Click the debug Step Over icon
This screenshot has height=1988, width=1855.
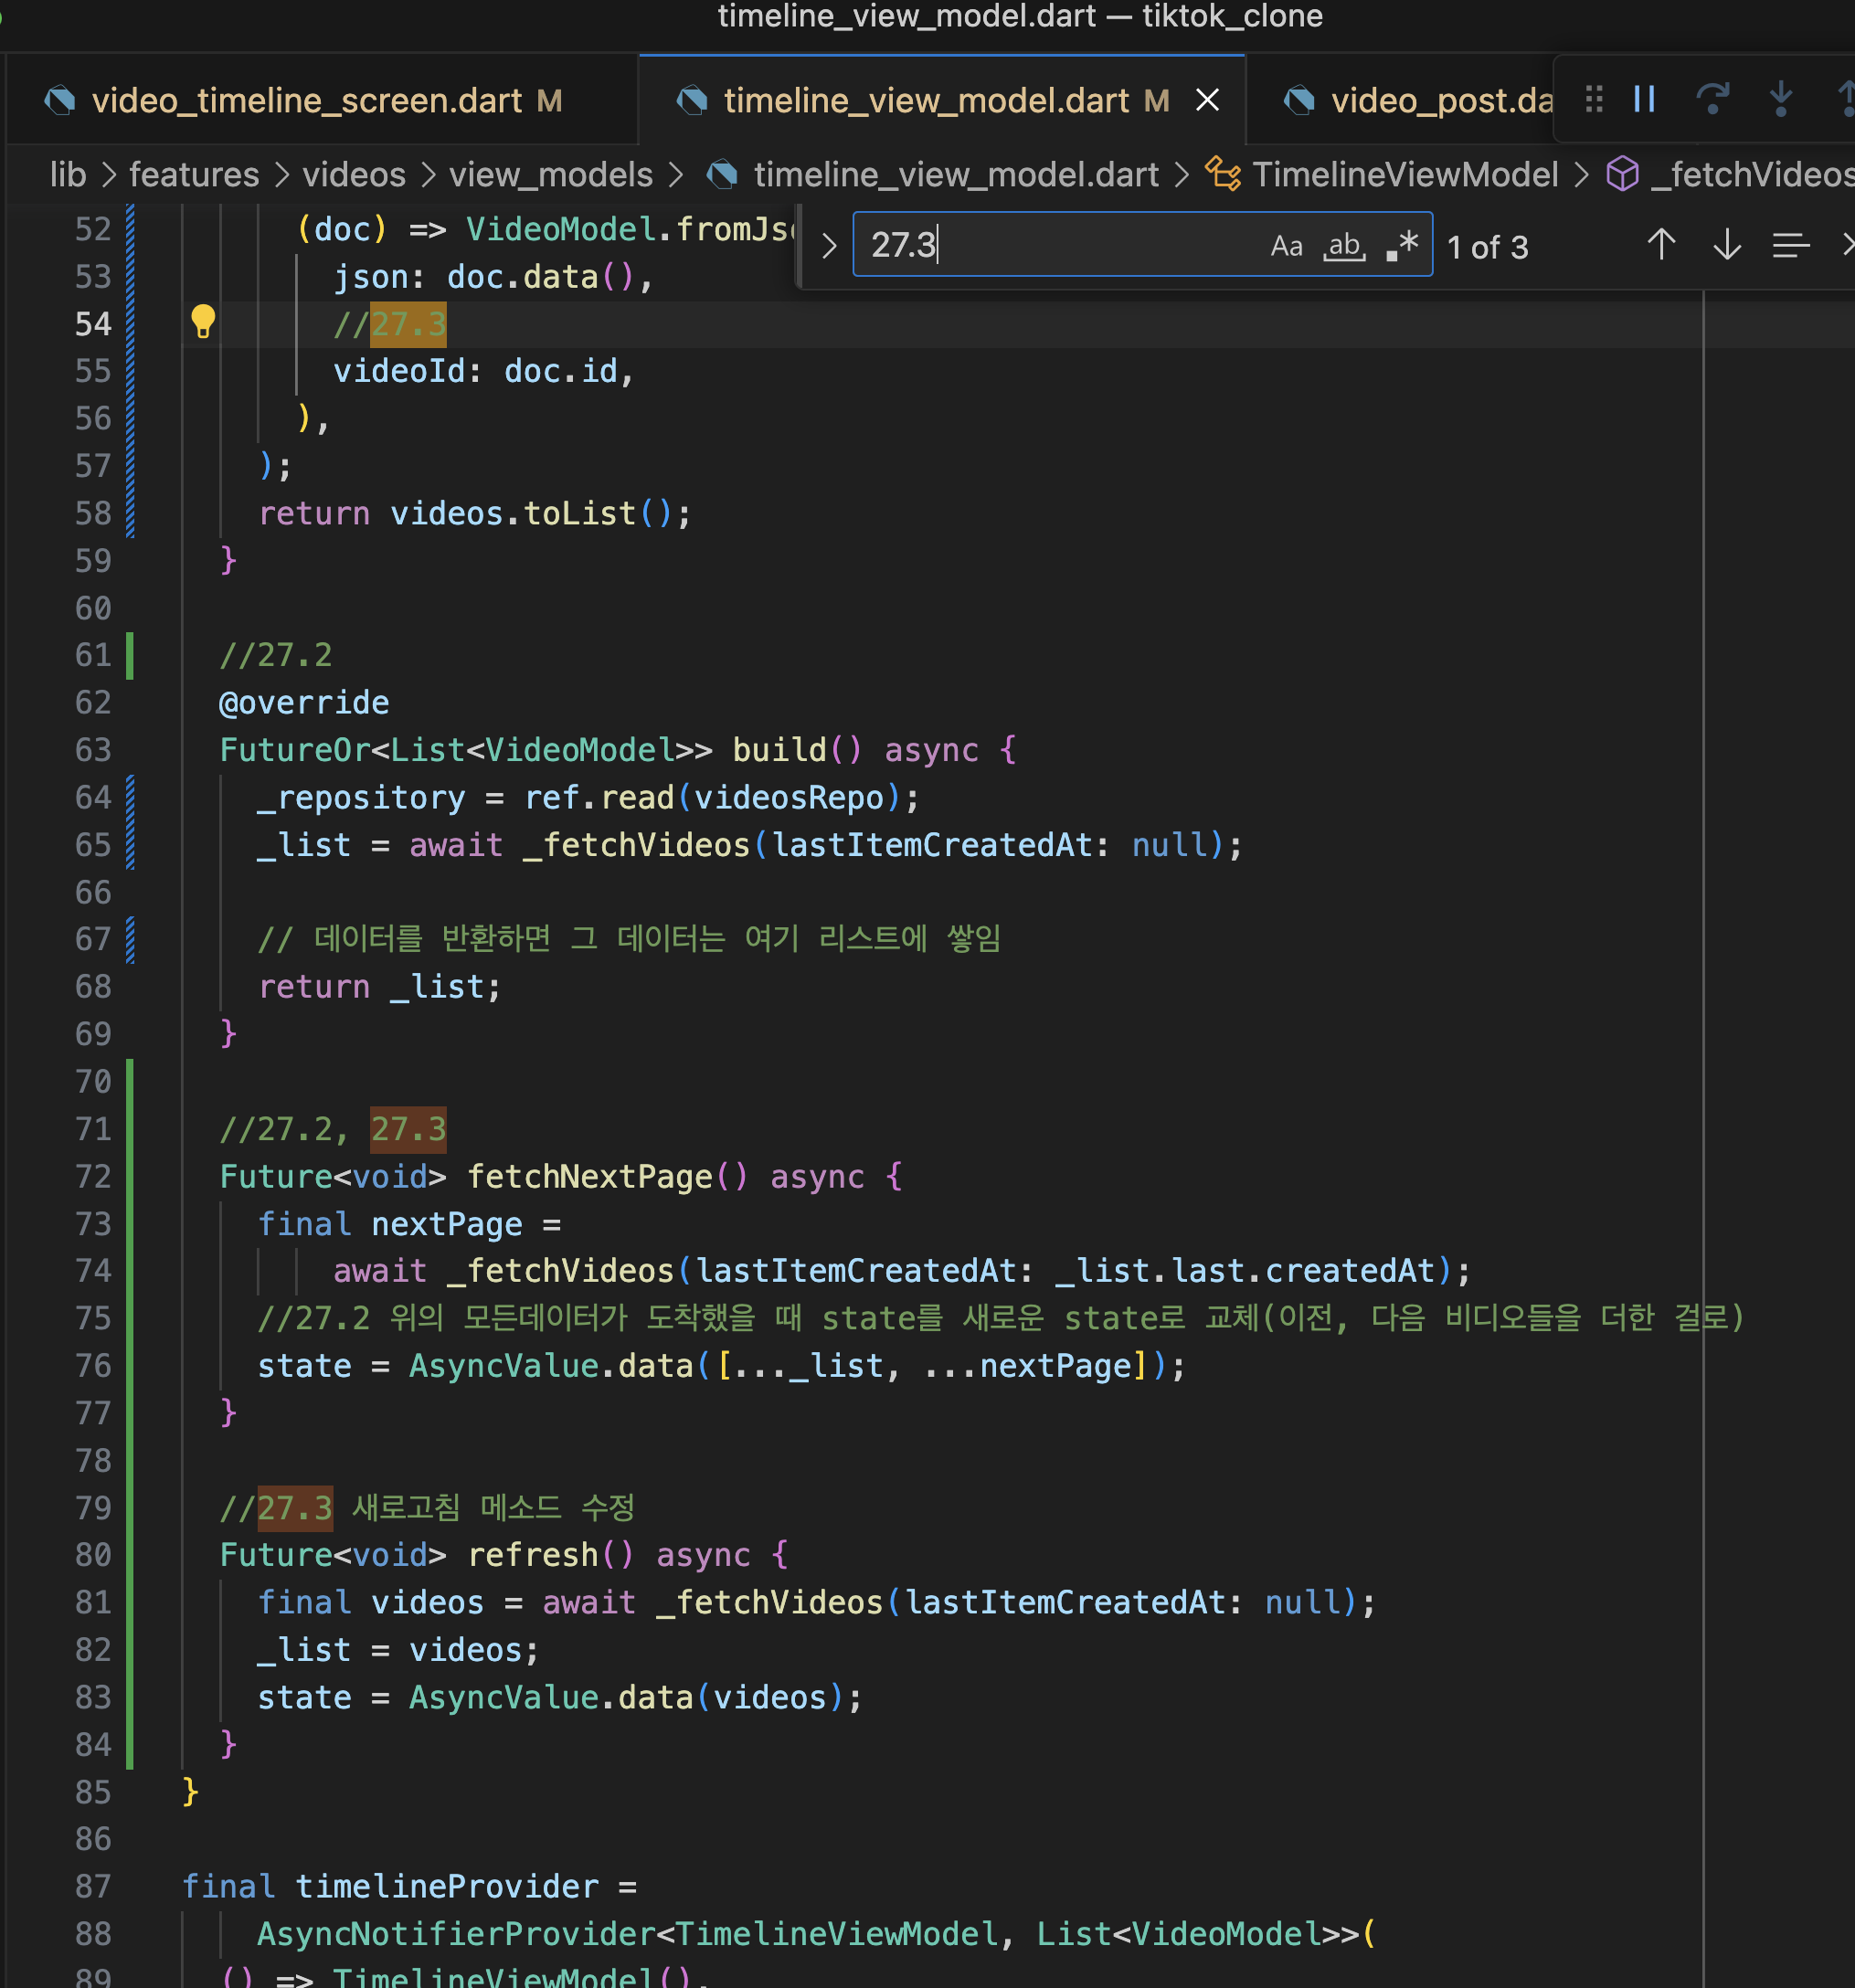[1712, 99]
